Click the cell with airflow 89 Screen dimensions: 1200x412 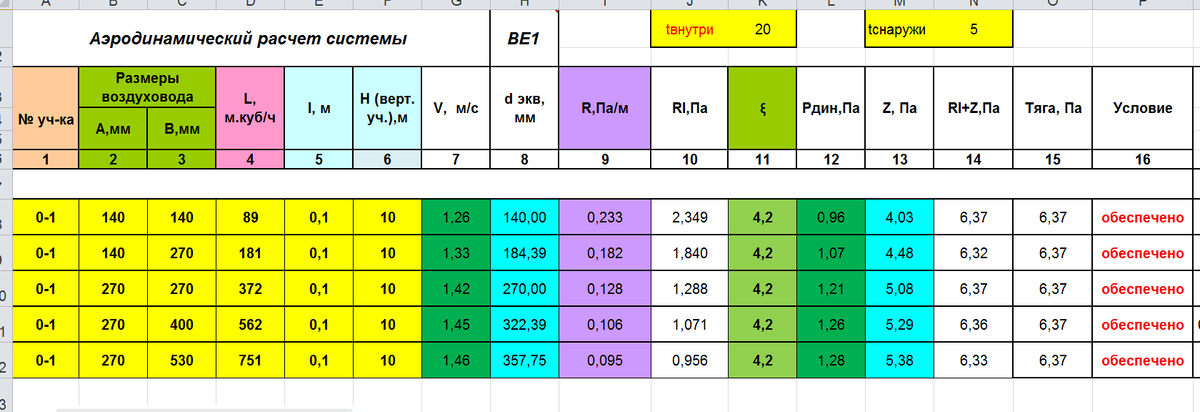[x=250, y=215]
